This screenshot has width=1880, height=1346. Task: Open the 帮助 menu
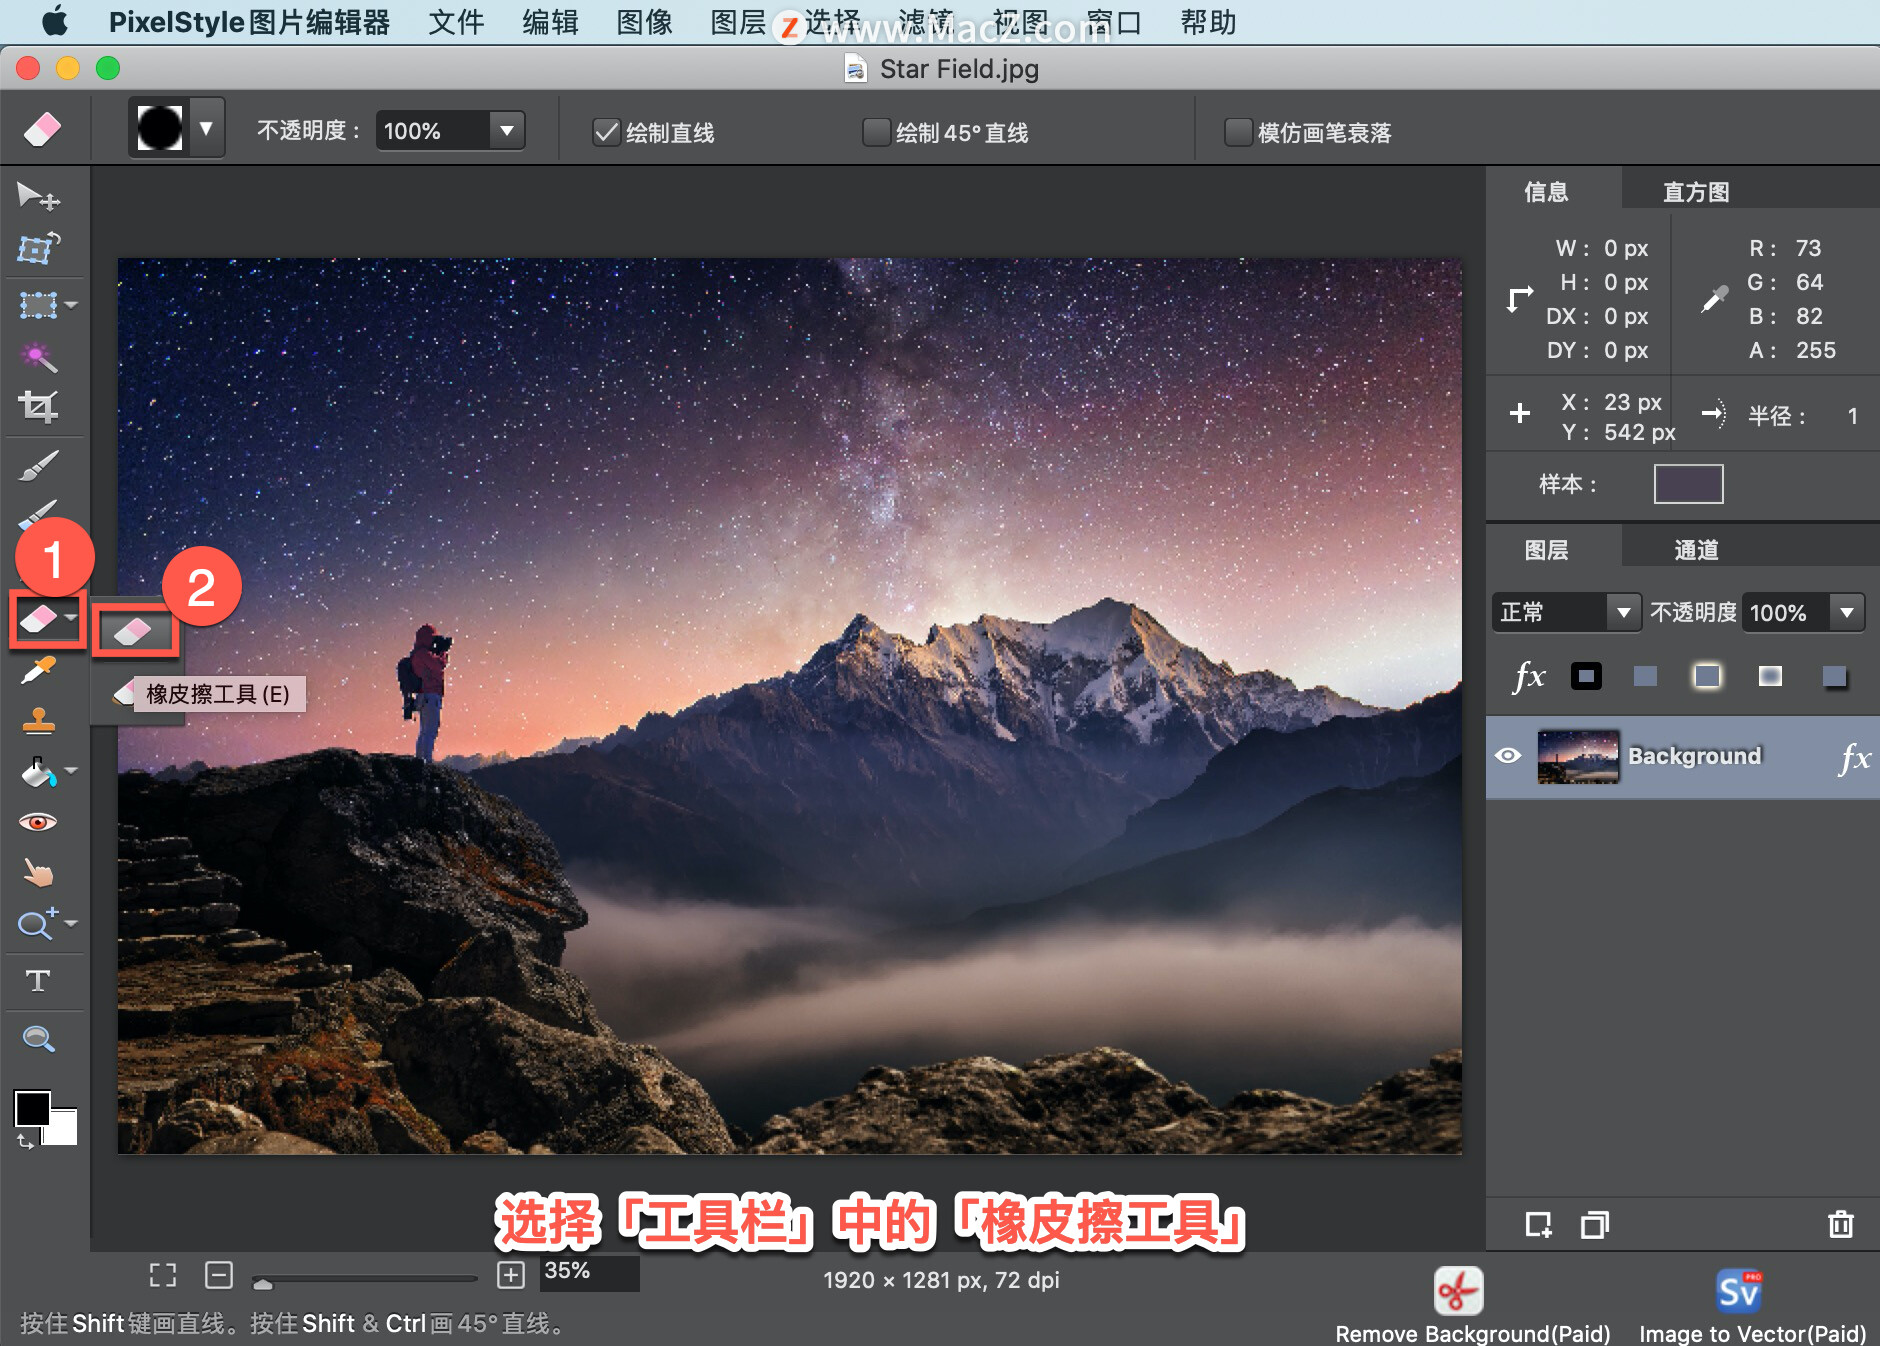point(1208,22)
